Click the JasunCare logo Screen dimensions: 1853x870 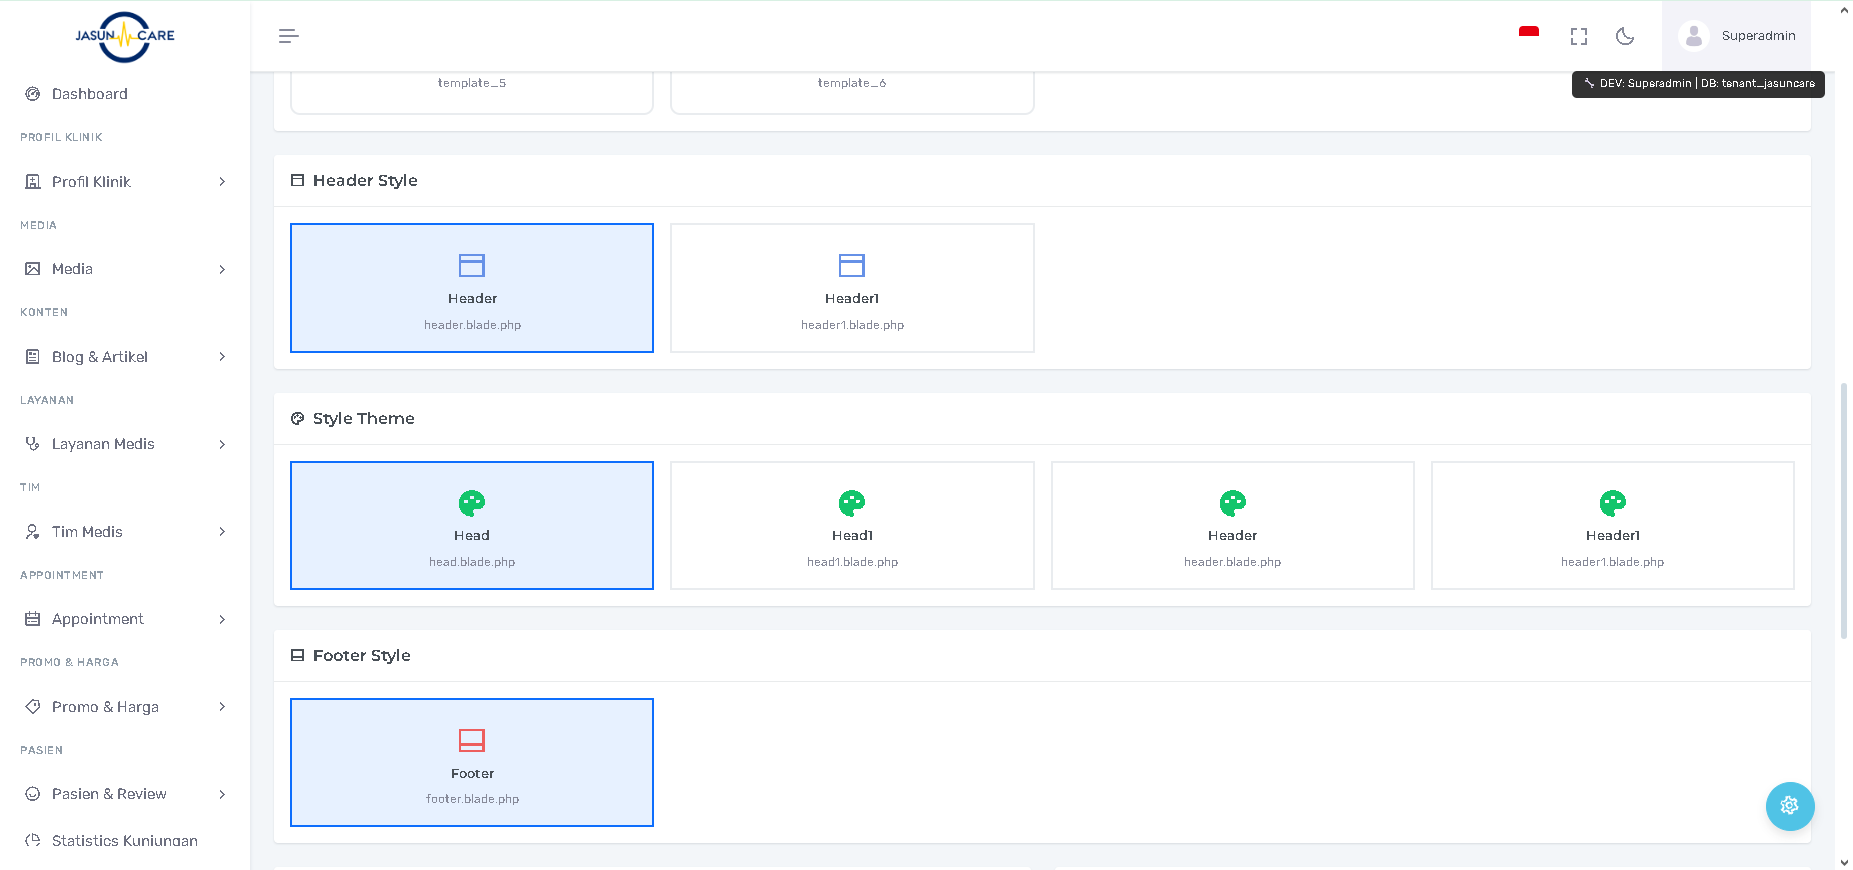pos(125,36)
